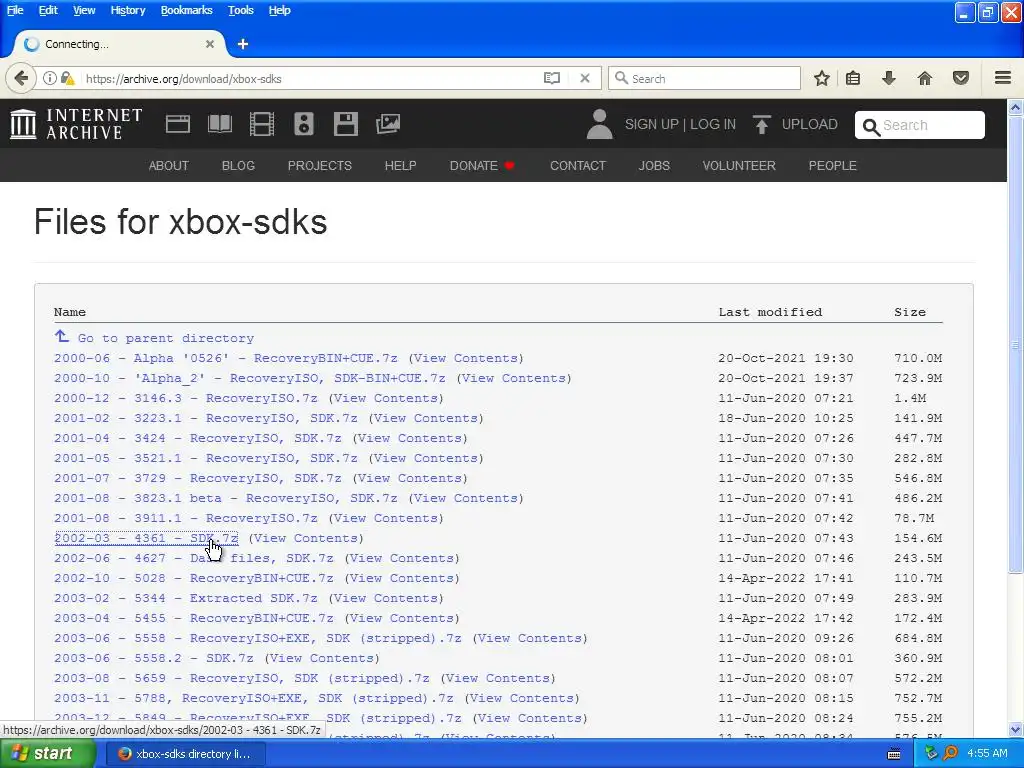Viewport: 1024px width, 768px height.
Task: Open the Firefox hamburger menu
Action: (1003, 78)
